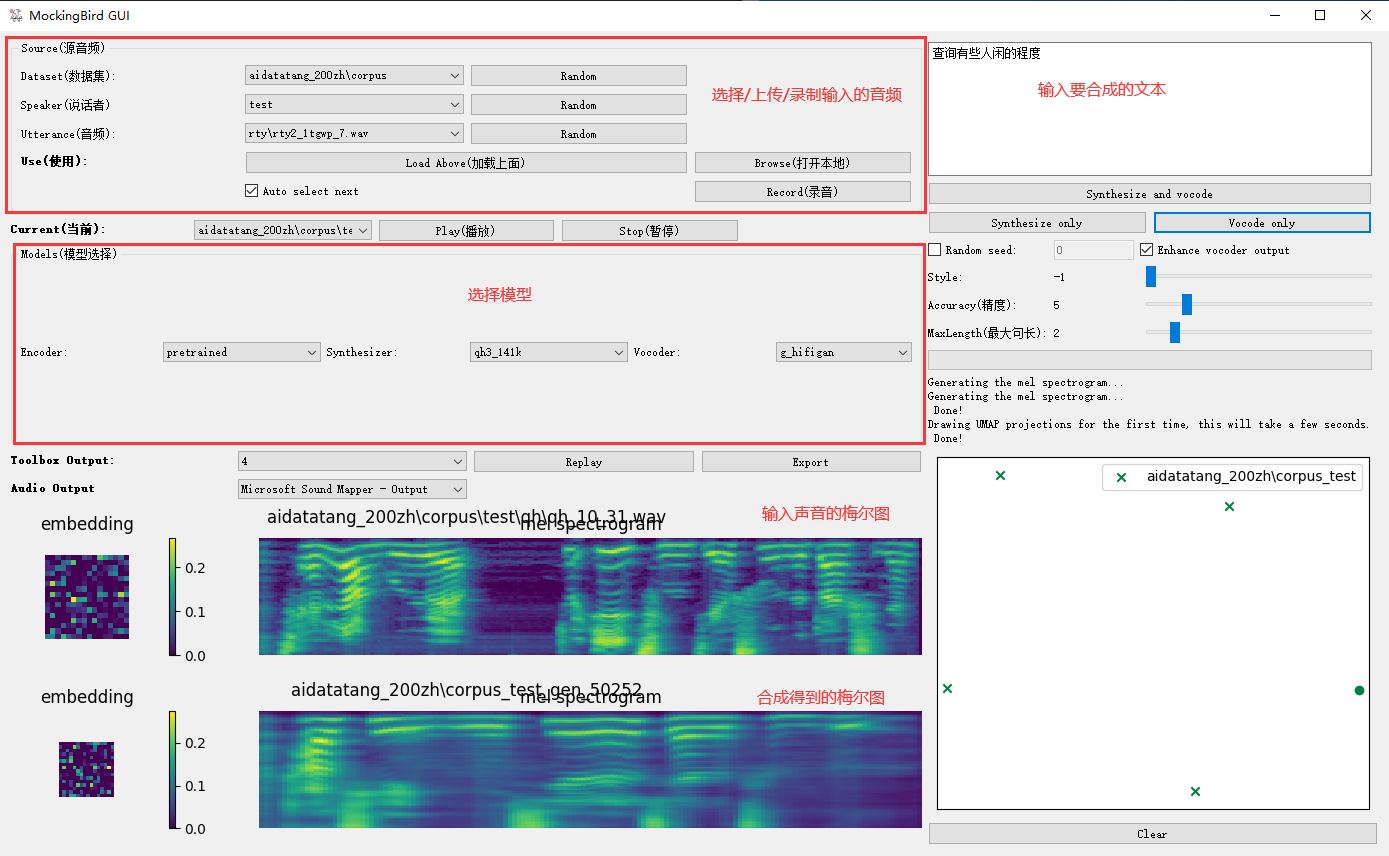Click the green dot in UMAP plot
1389x856 pixels.
point(1359,690)
